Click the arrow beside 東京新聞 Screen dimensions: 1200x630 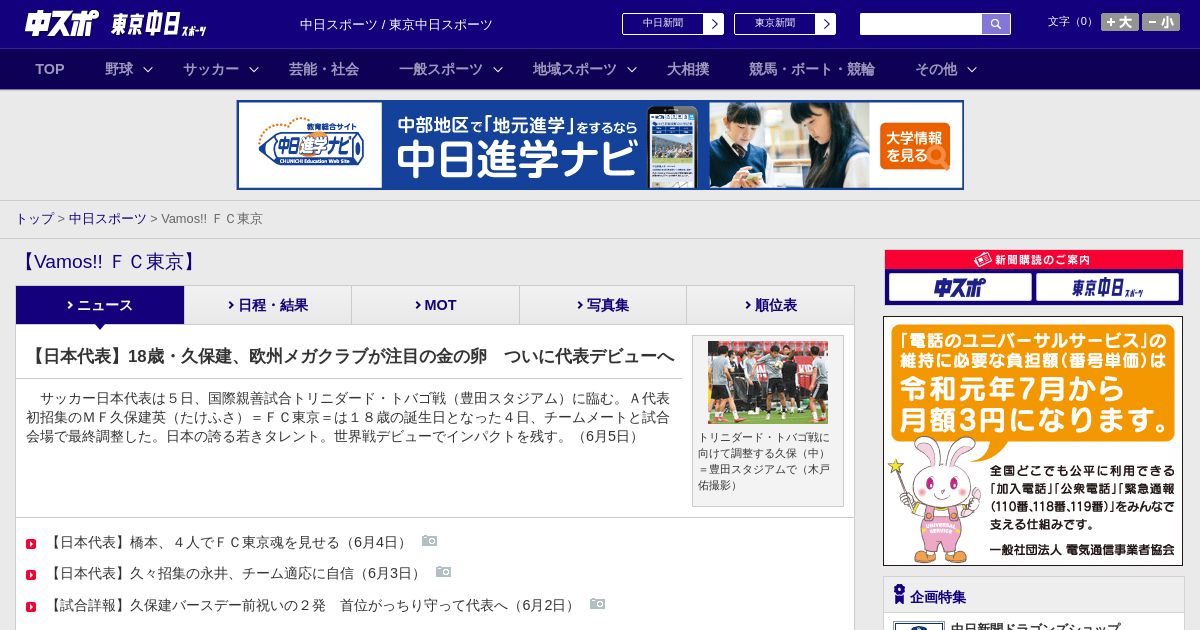[826, 24]
